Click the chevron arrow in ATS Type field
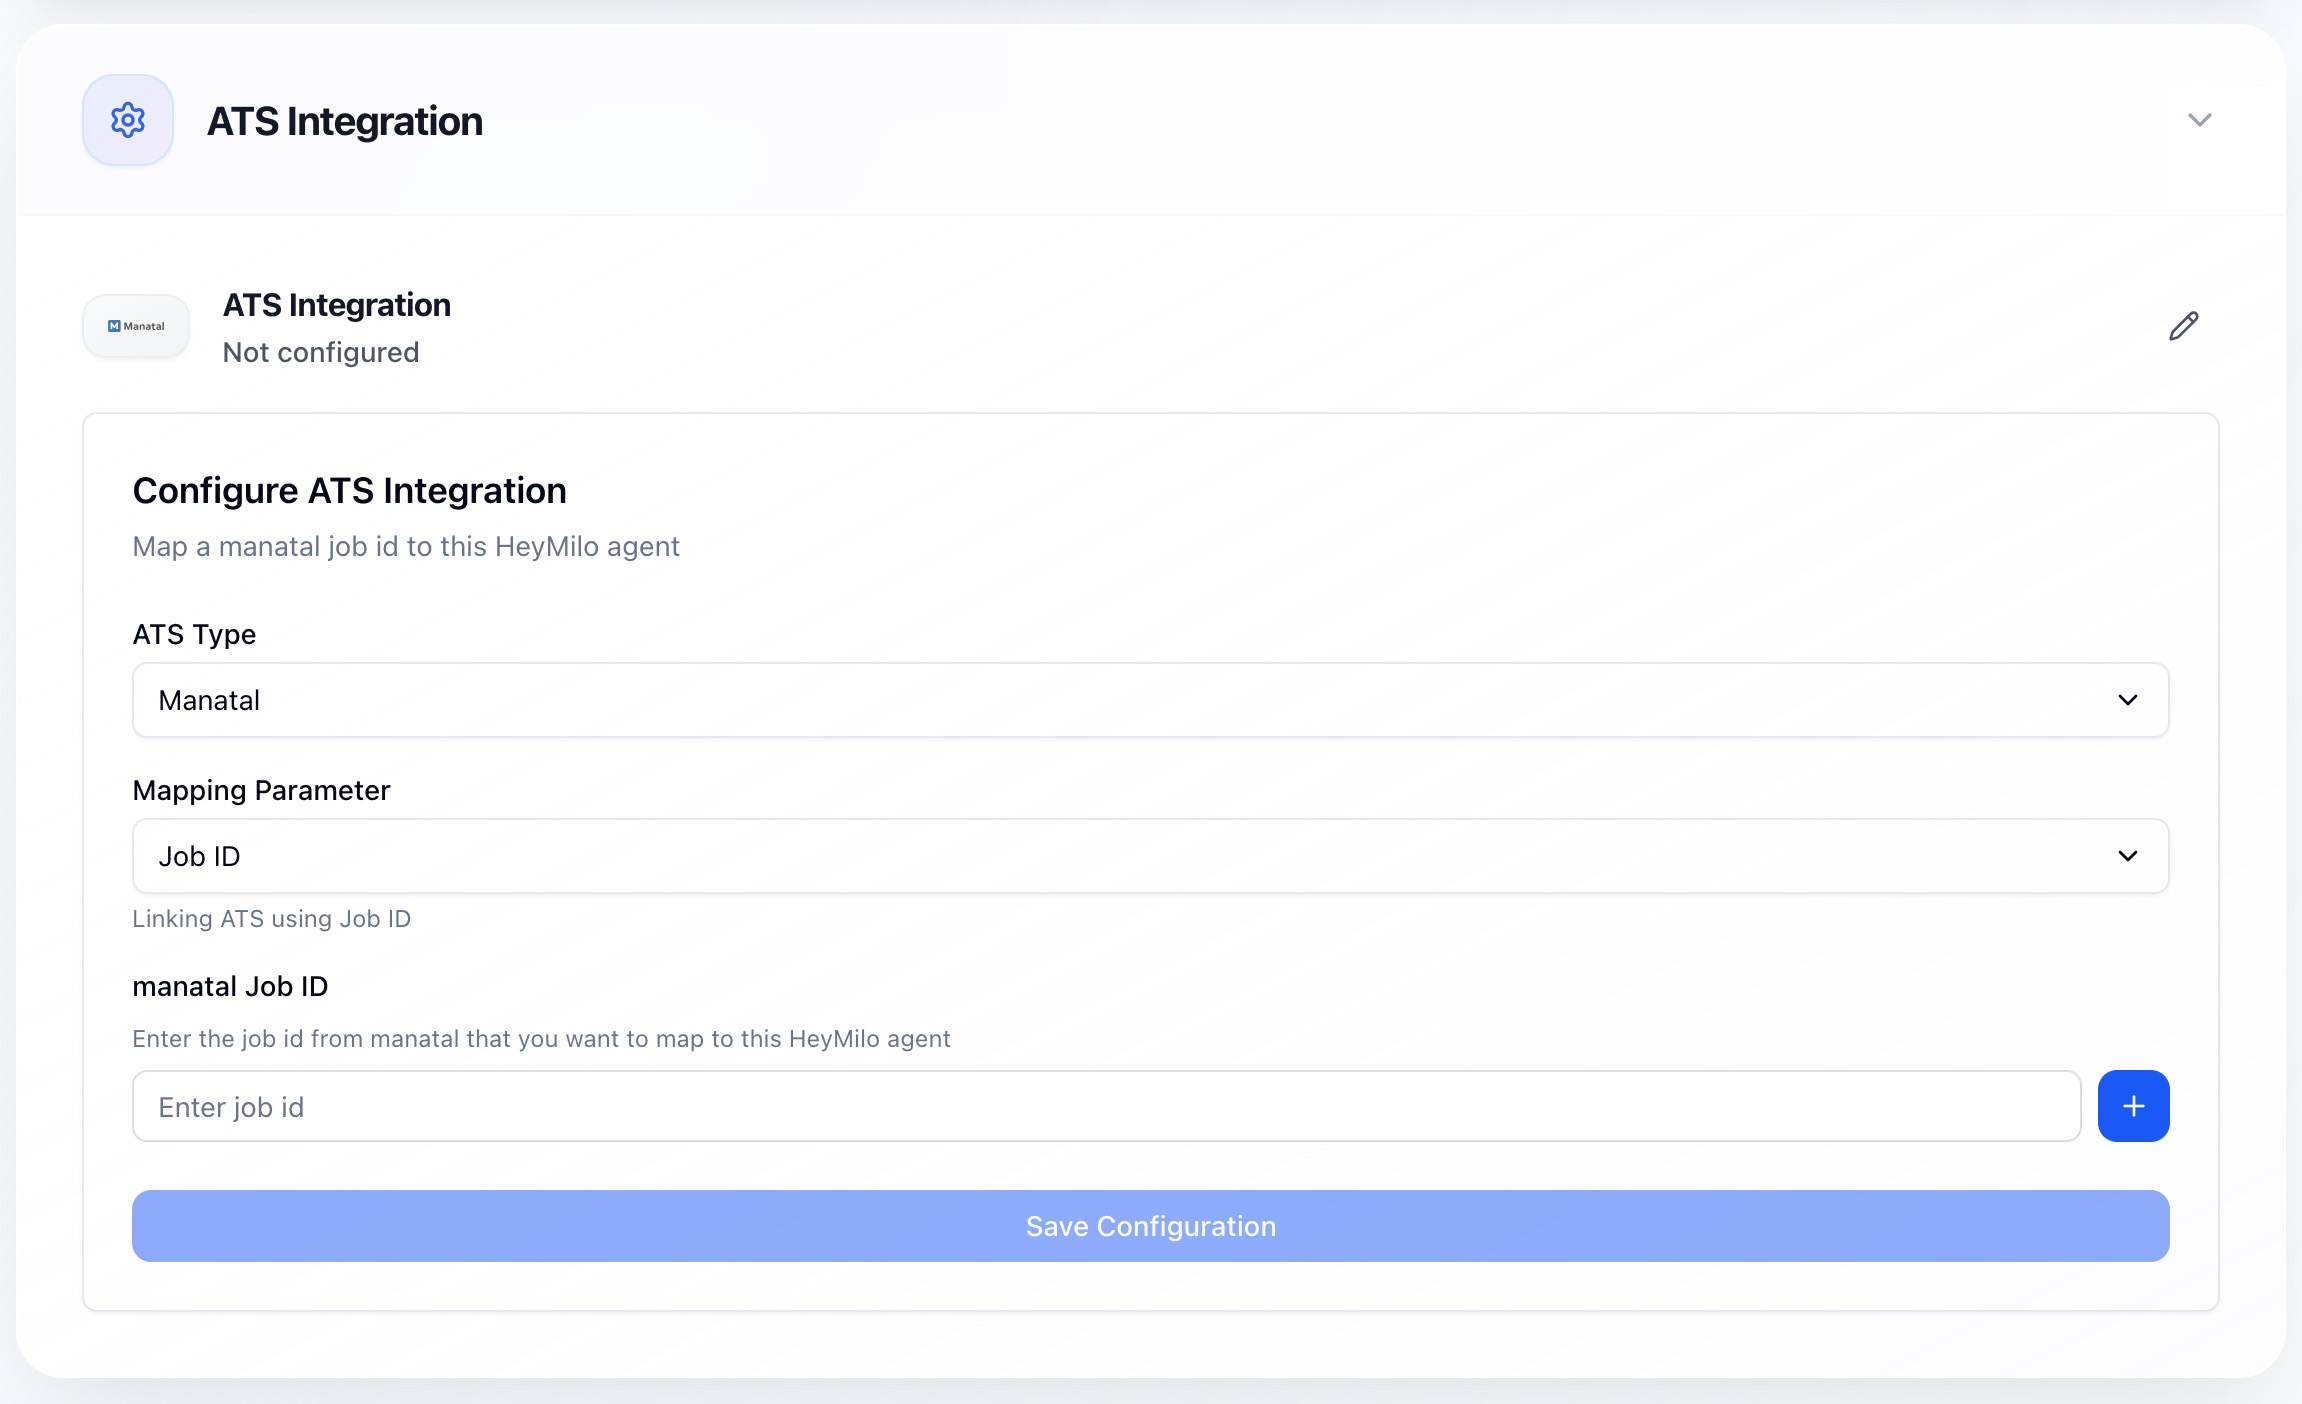The image size is (2302, 1404). pyautogui.click(x=2127, y=700)
